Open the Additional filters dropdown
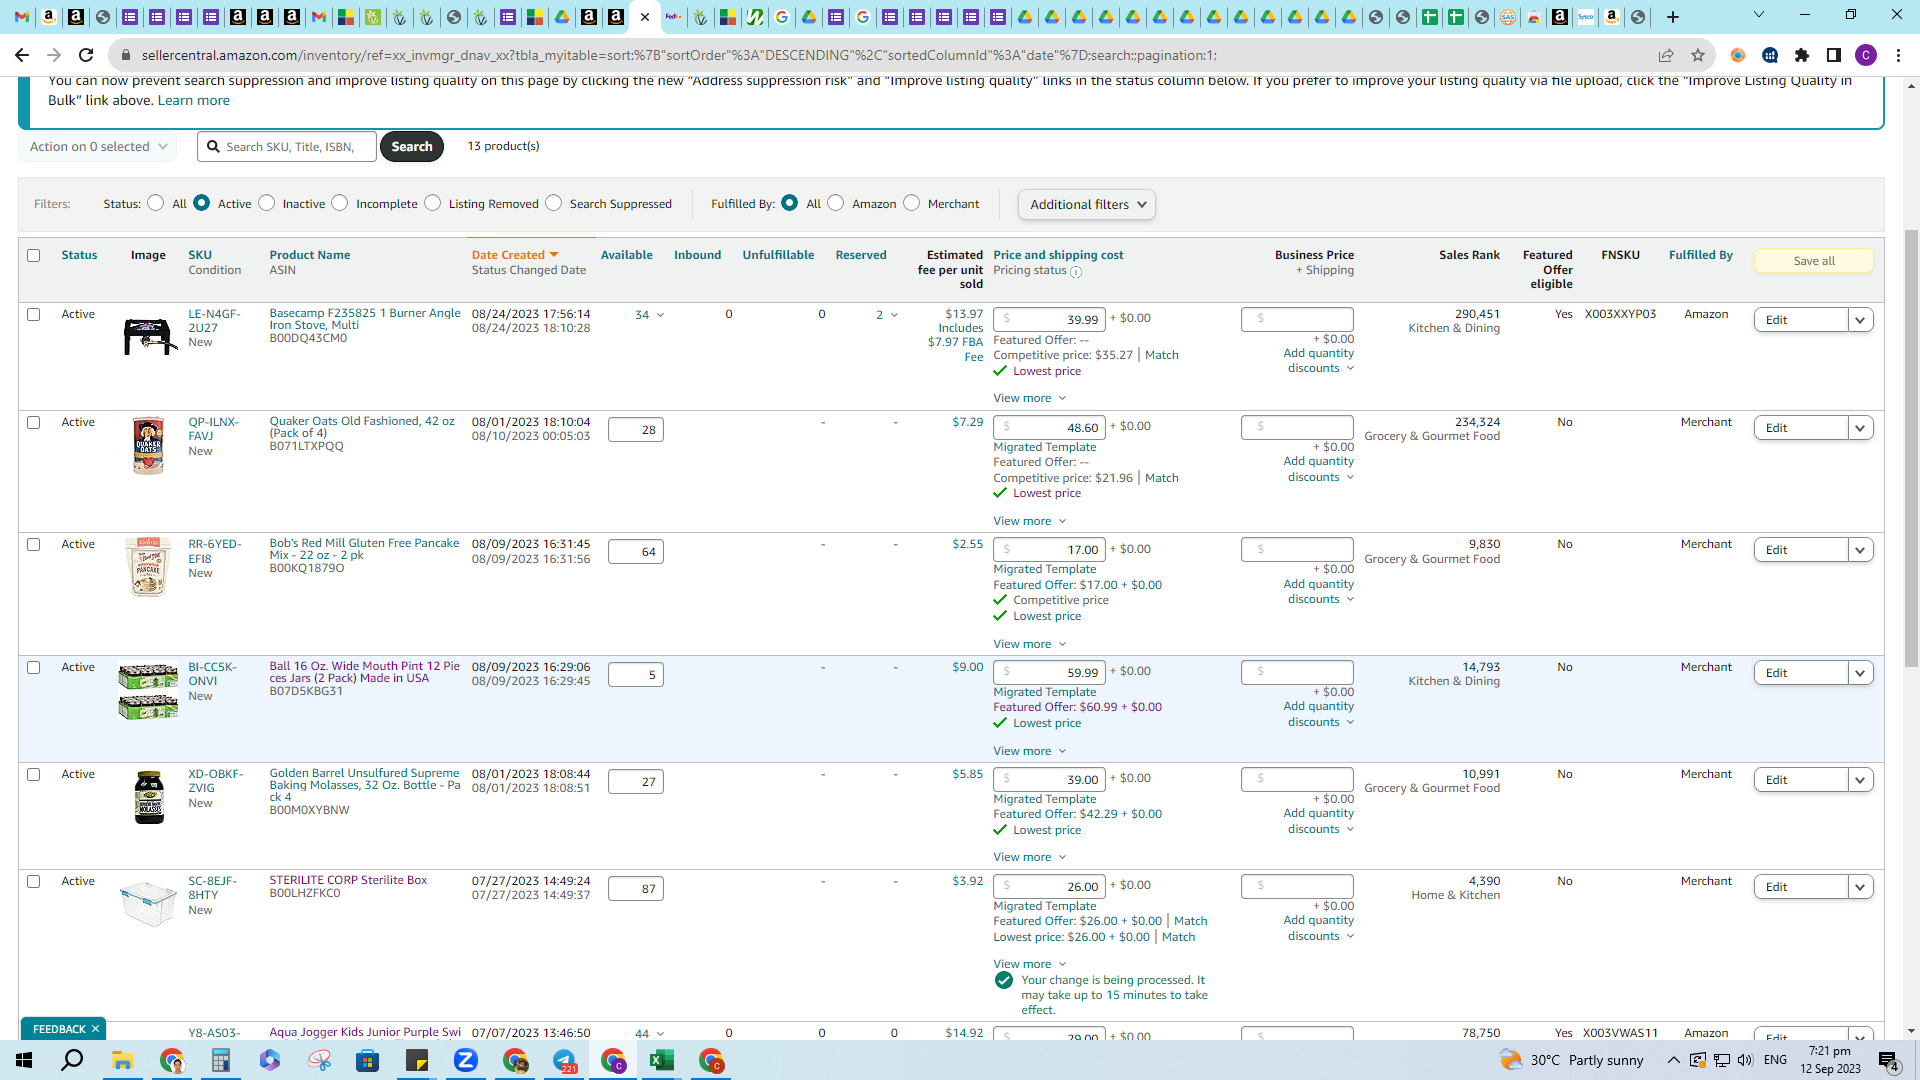The image size is (1920, 1080). [x=1087, y=204]
